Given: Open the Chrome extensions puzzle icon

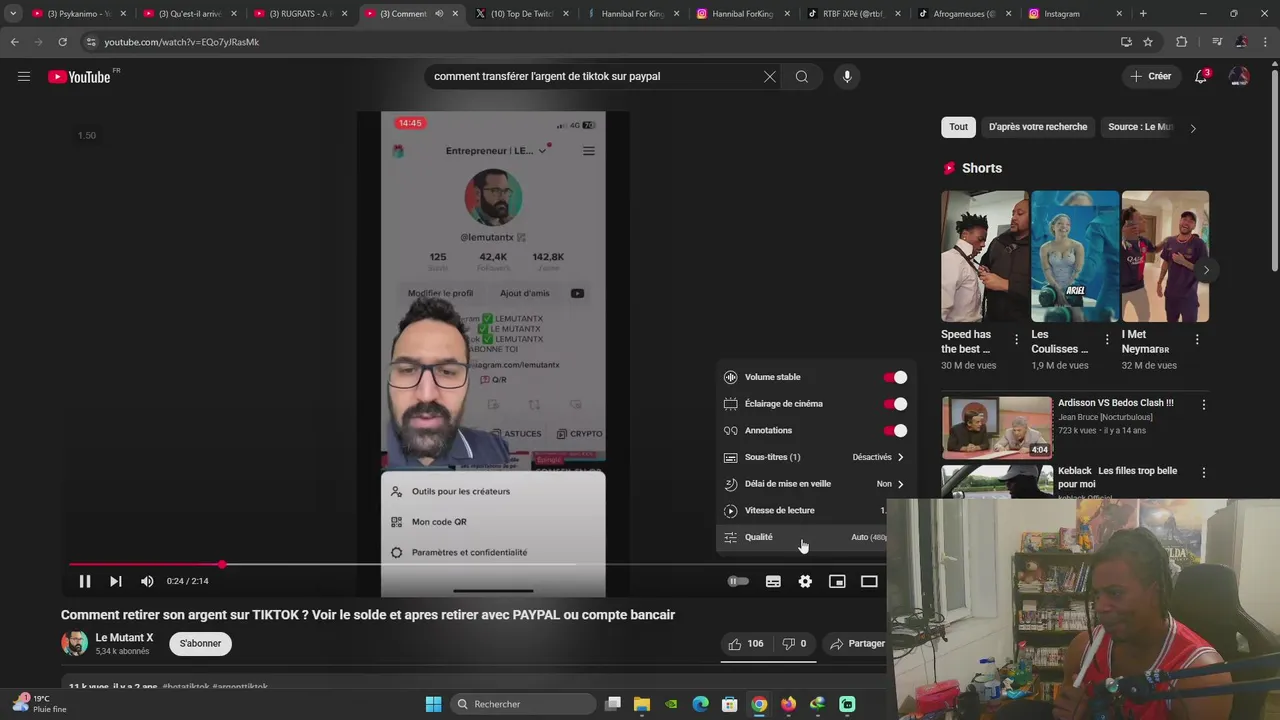Looking at the screenshot, I should (x=1182, y=42).
